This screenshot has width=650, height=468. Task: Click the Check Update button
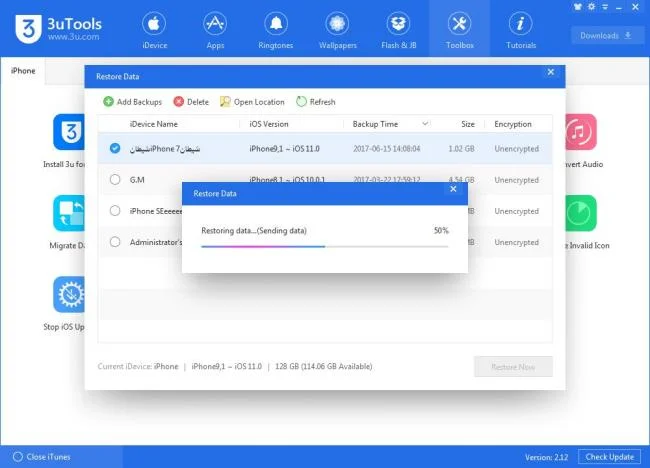pyautogui.click(x=609, y=457)
